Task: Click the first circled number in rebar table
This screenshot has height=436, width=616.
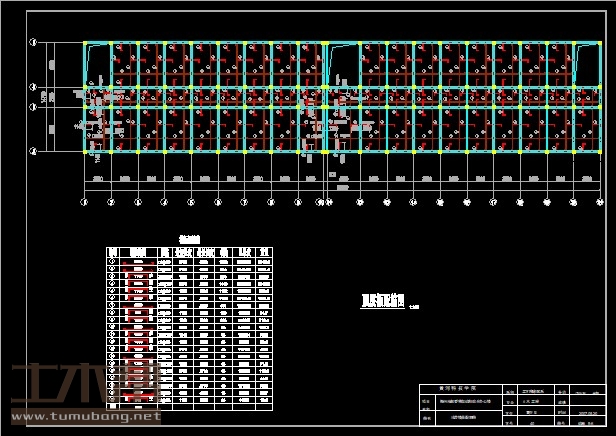Action: point(113,260)
